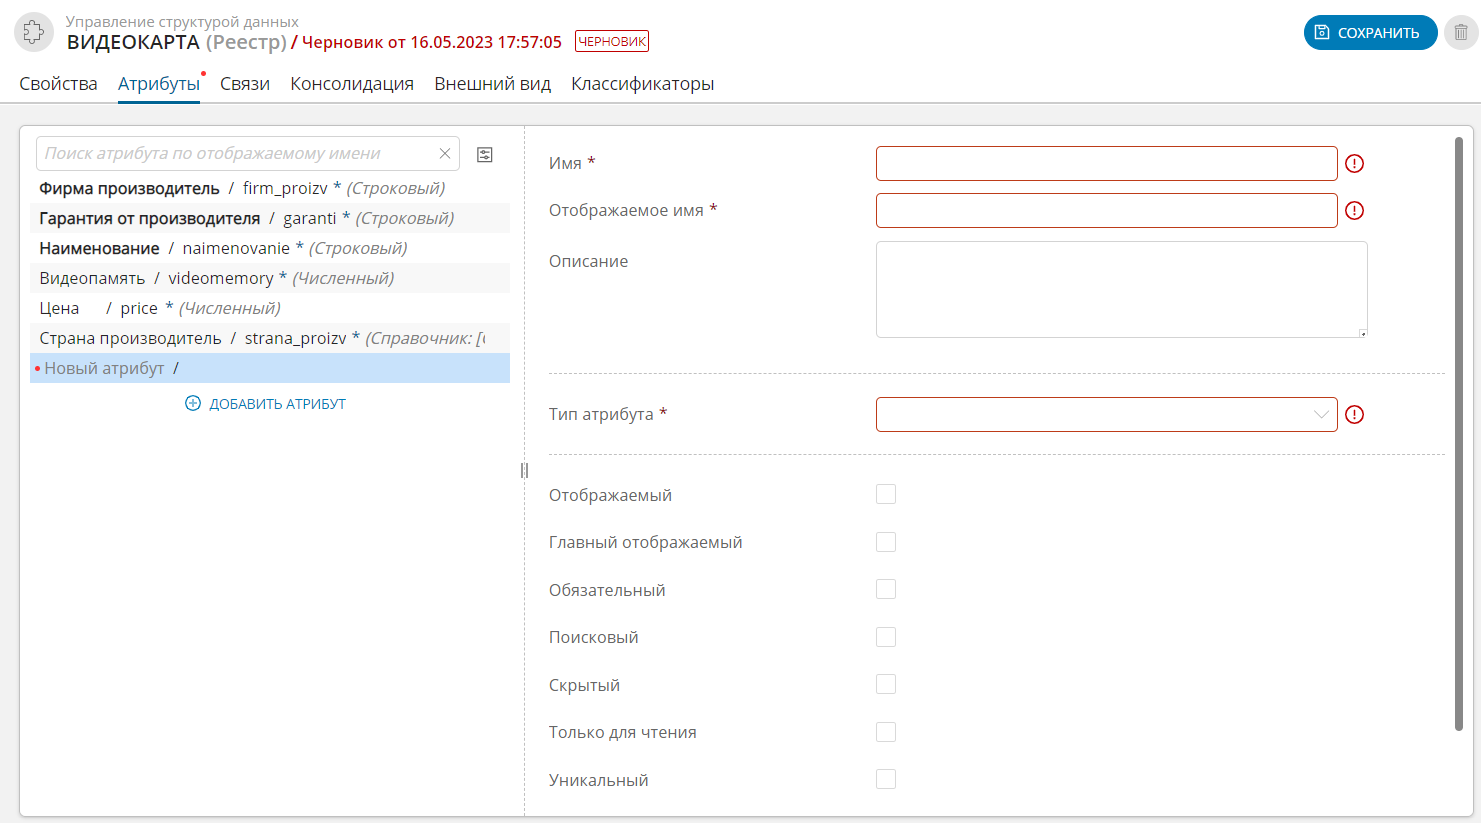This screenshot has height=823, width=1481.
Task: Select the Видеопамять attribute in list
Action: pyautogui.click(x=92, y=278)
